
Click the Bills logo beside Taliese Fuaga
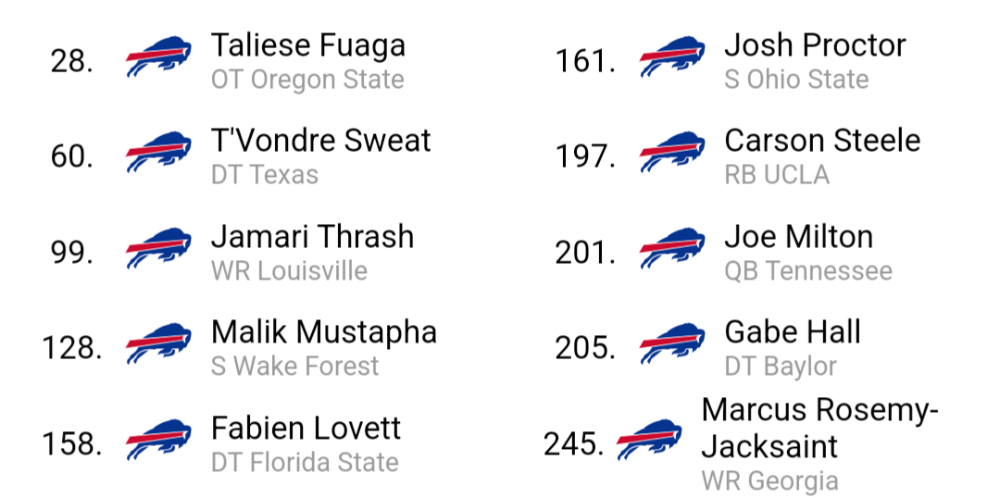pyautogui.click(x=159, y=56)
